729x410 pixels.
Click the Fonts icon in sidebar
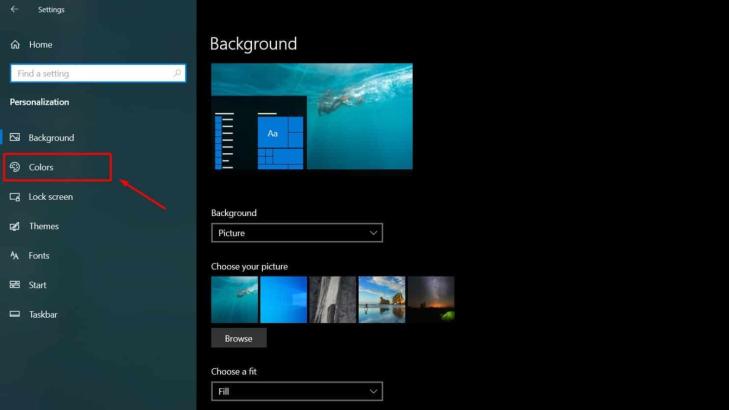tap(15, 256)
